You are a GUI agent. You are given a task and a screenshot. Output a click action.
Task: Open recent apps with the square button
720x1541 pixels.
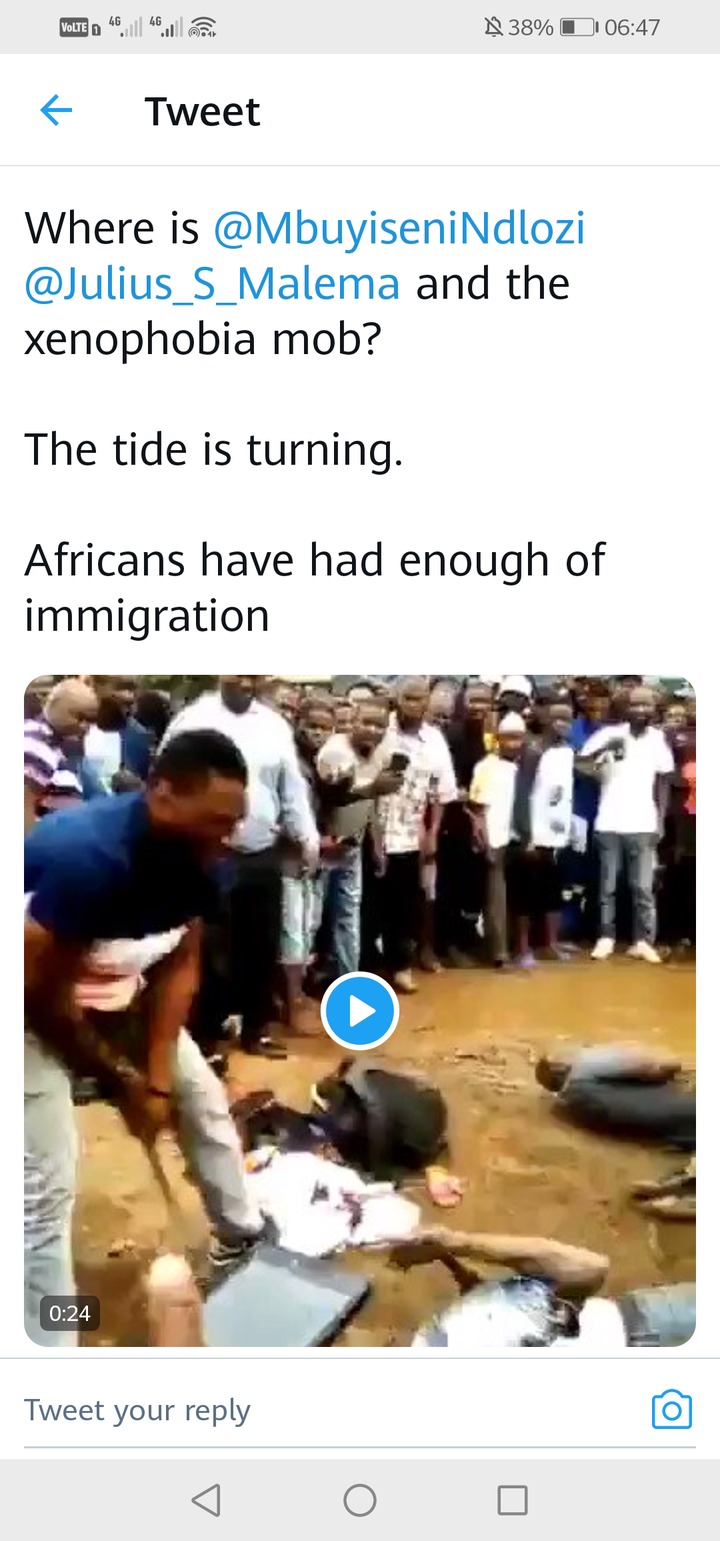pyautogui.click(x=513, y=1499)
